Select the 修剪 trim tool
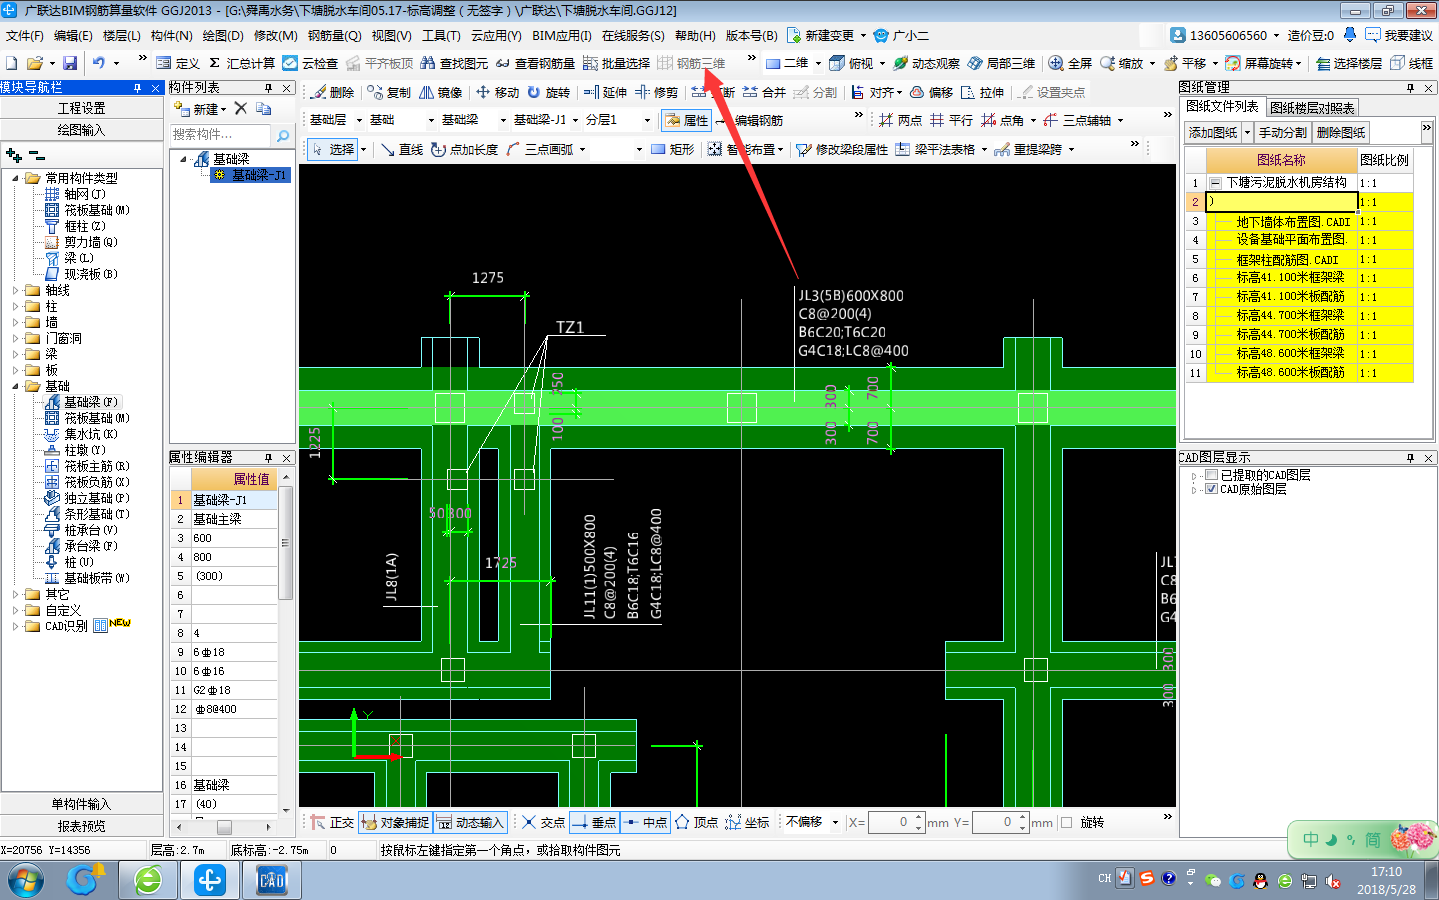The height and width of the screenshot is (900, 1439). coord(656,92)
